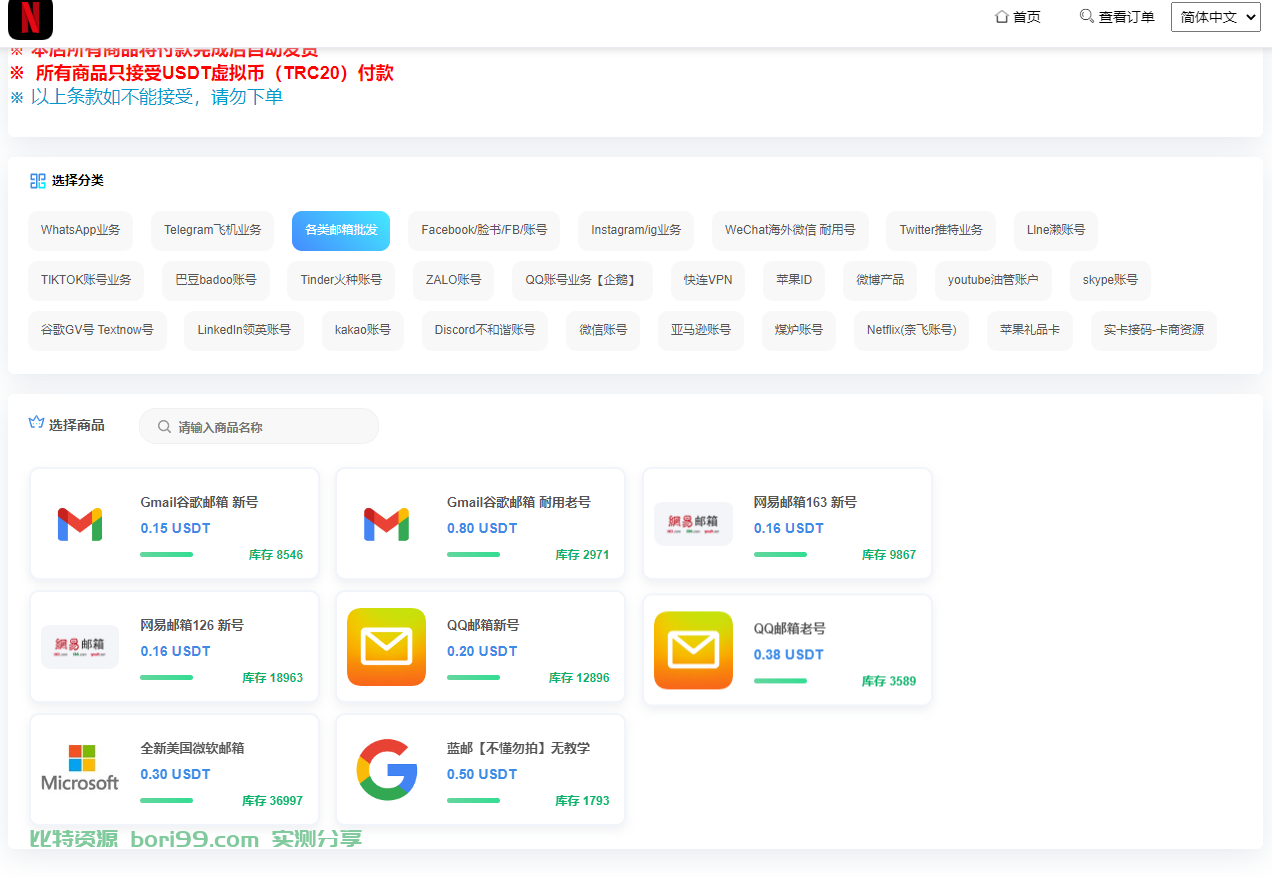Select the Twitter推特业务 category
The height and width of the screenshot is (877, 1272).
[x=941, y=230]
